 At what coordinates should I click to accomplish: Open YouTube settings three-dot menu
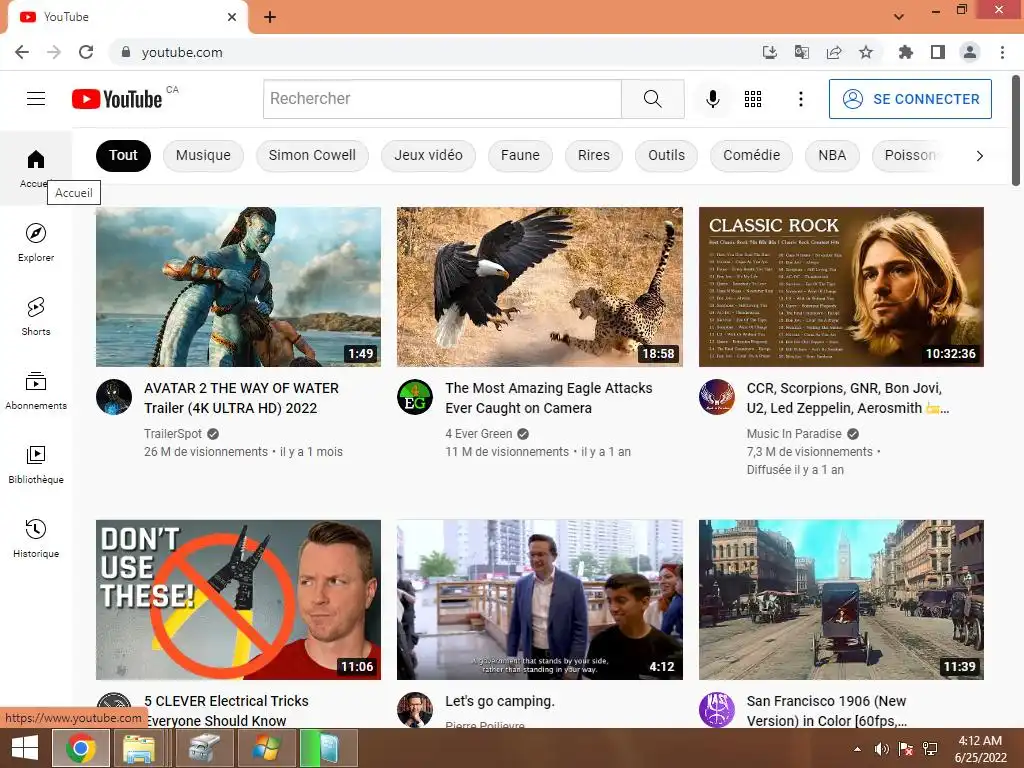pyautogui.click(x=801, y=99)
